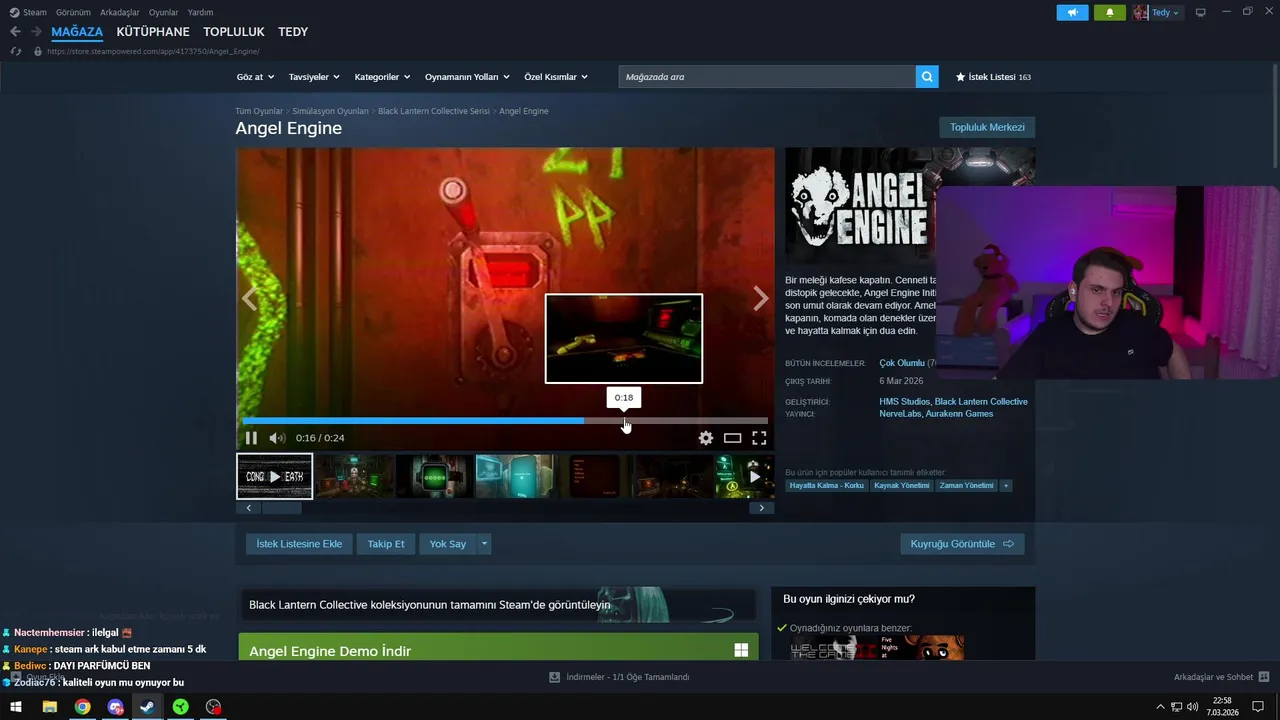Select the first trailer thumbnail

coord(274,476)
